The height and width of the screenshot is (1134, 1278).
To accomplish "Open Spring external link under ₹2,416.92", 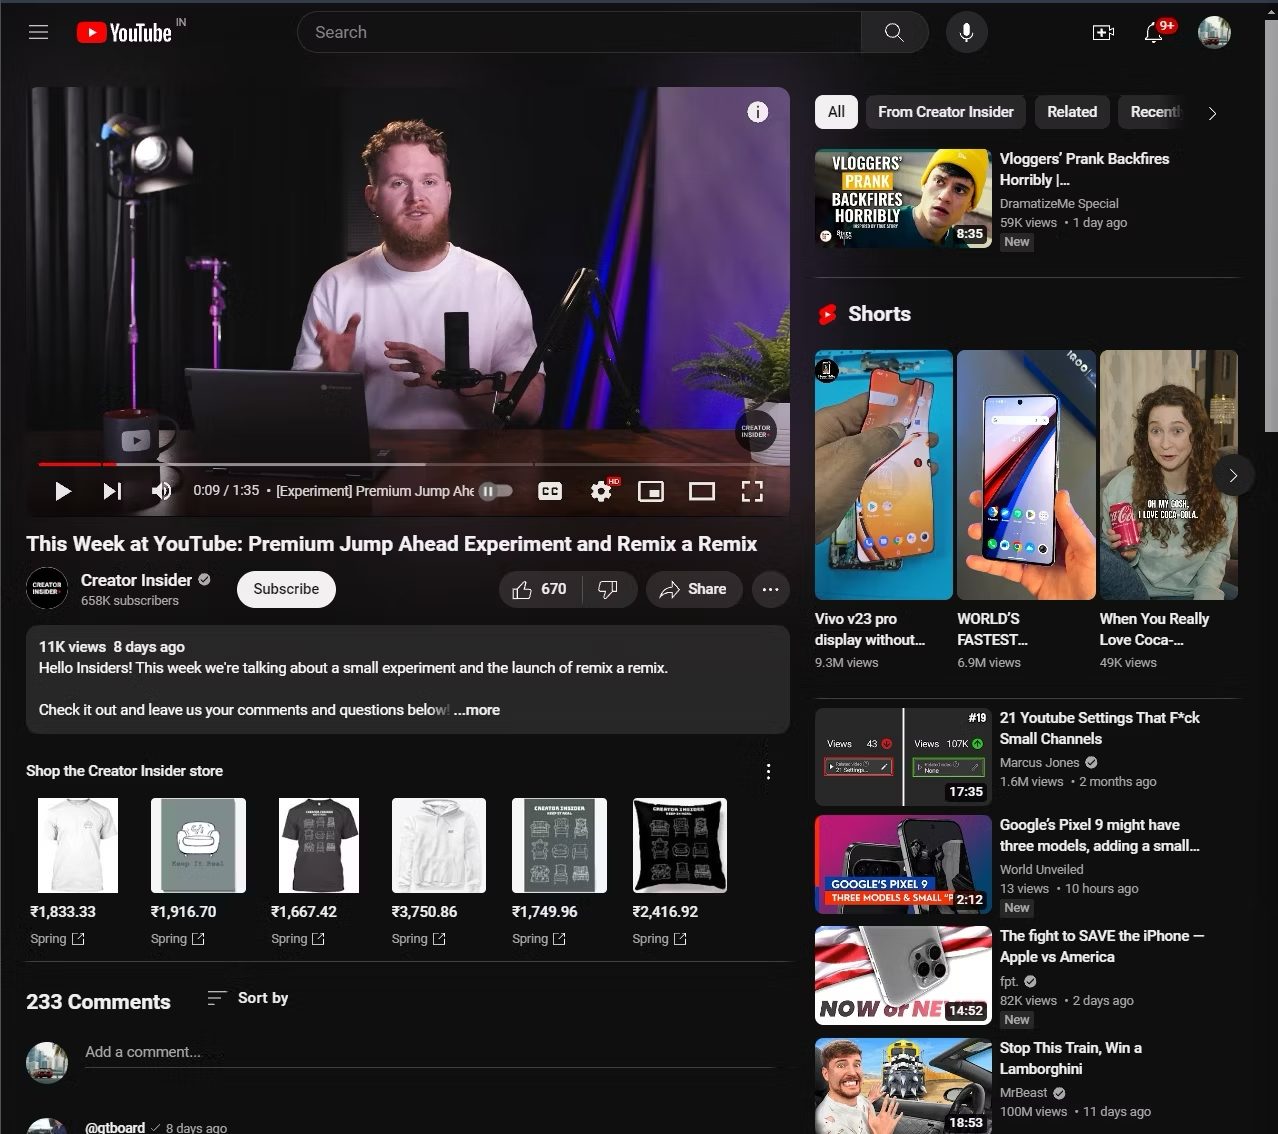I will 660,938.
